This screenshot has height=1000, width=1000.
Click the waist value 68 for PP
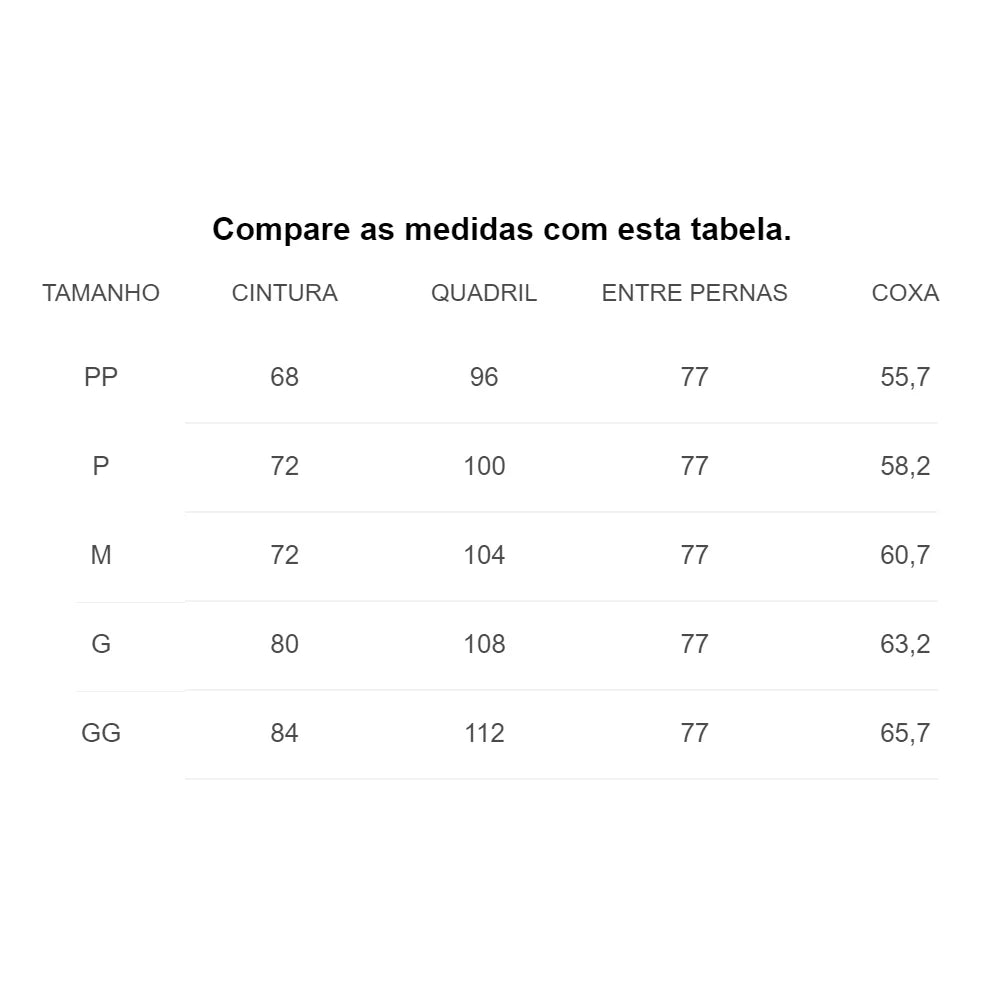pyautogui.click(x=284, y=377)
